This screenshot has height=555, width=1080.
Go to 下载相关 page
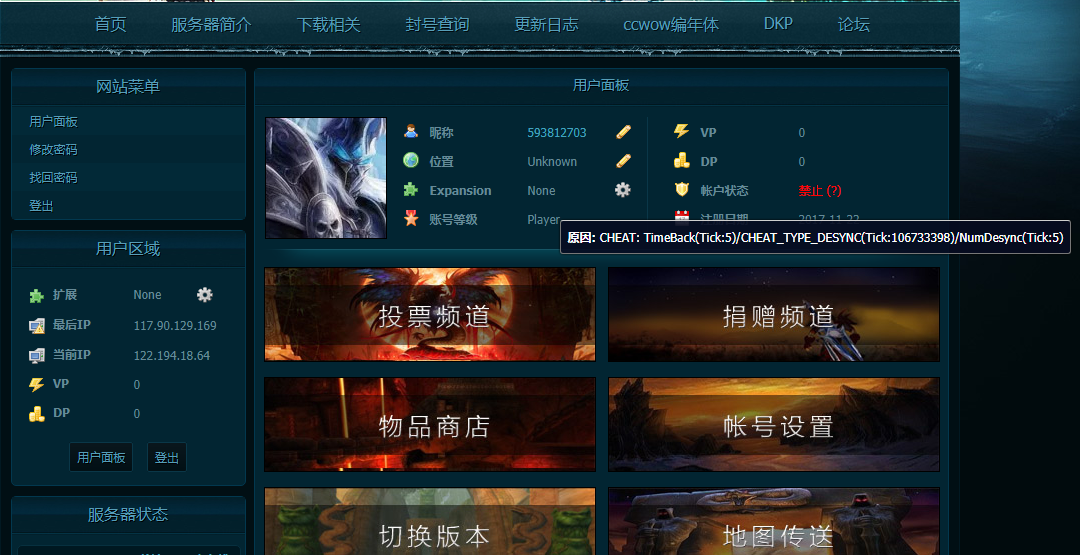329,25
